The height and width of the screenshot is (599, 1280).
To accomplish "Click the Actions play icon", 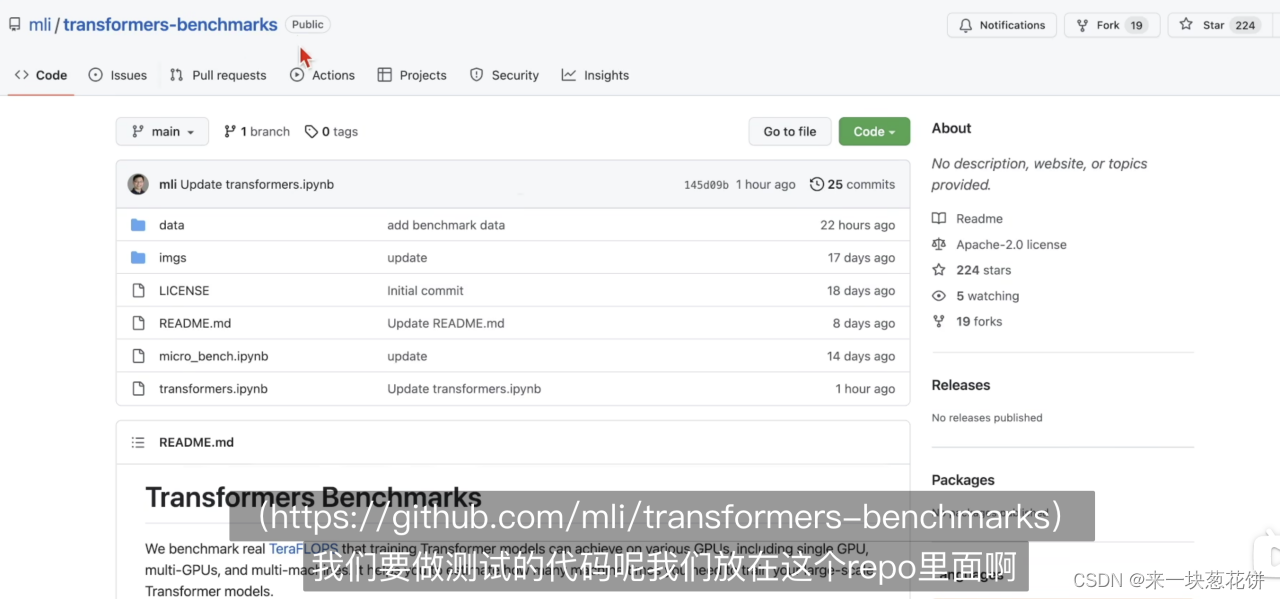I will click(297, 75).
